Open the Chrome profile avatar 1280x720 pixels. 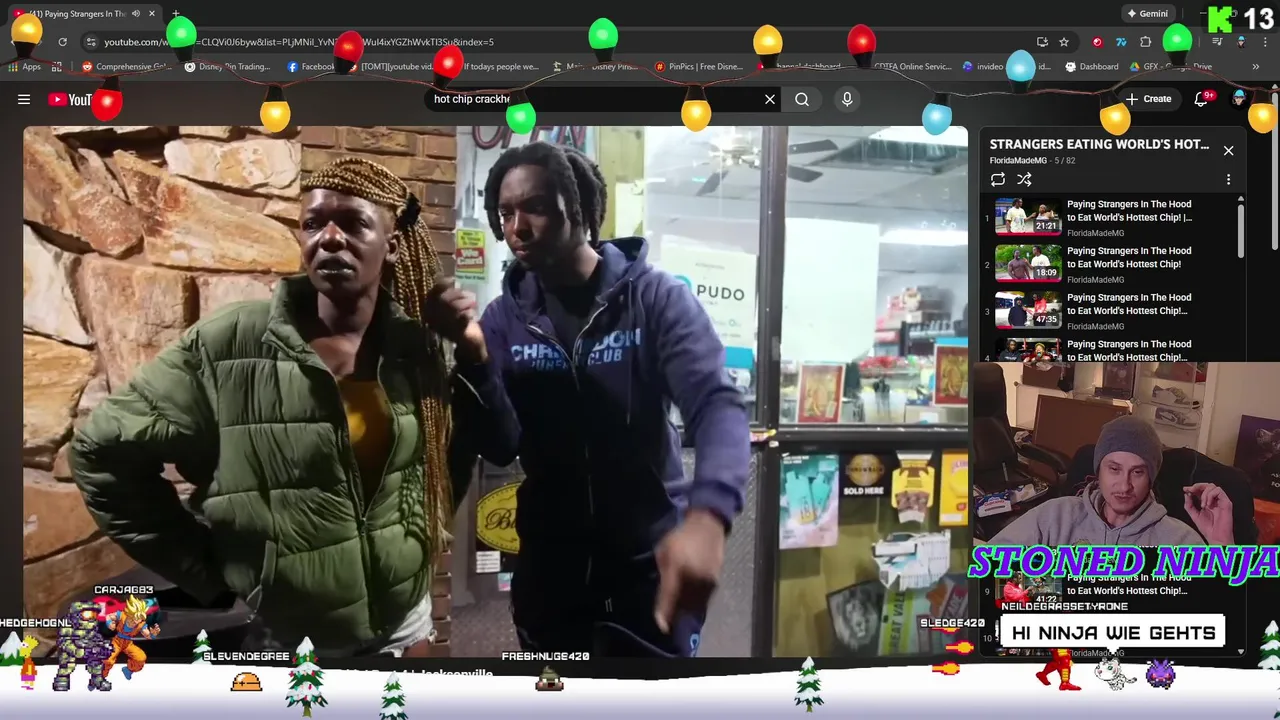click(x=1241, y=42)
